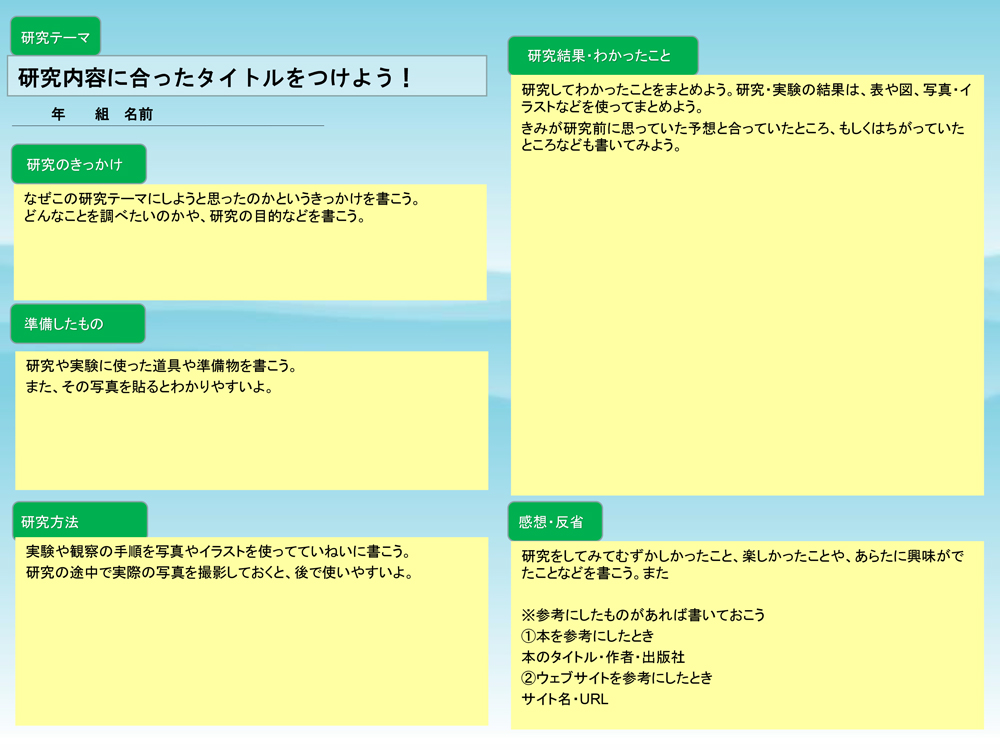1000x750 pixels.
Task: Click text ※参考にしたものがあれば書いておこう
Action: pos(643,615)
